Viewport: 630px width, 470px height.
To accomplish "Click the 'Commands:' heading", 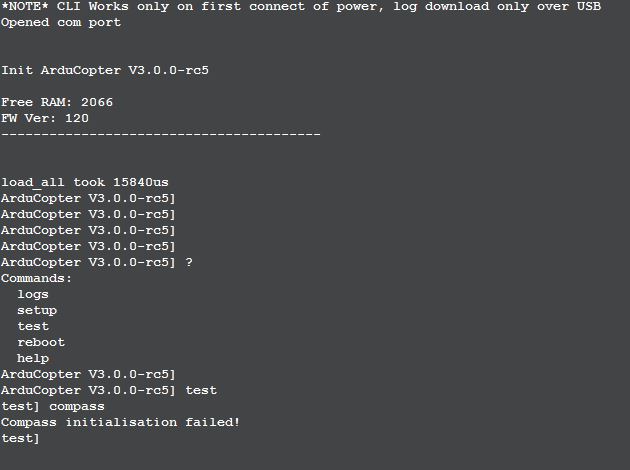I will pyautogui.click(x=36, y=278).
